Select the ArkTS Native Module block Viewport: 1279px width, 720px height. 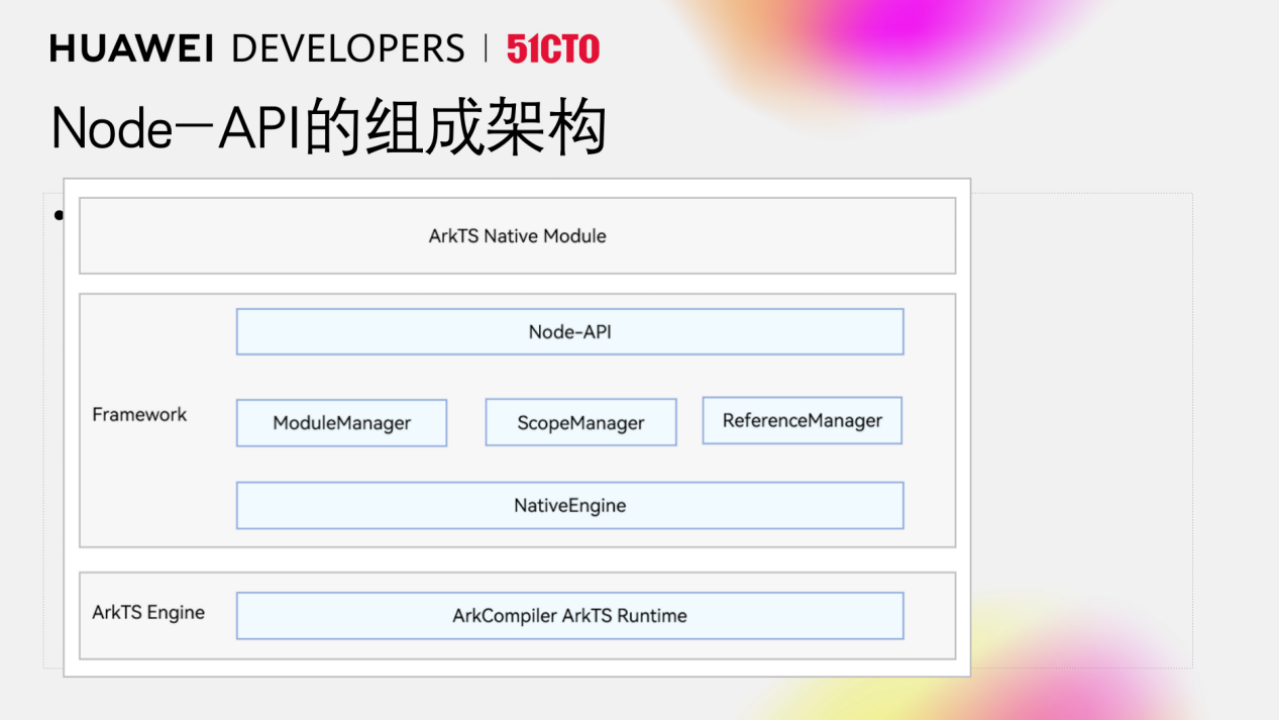point(517,236)
